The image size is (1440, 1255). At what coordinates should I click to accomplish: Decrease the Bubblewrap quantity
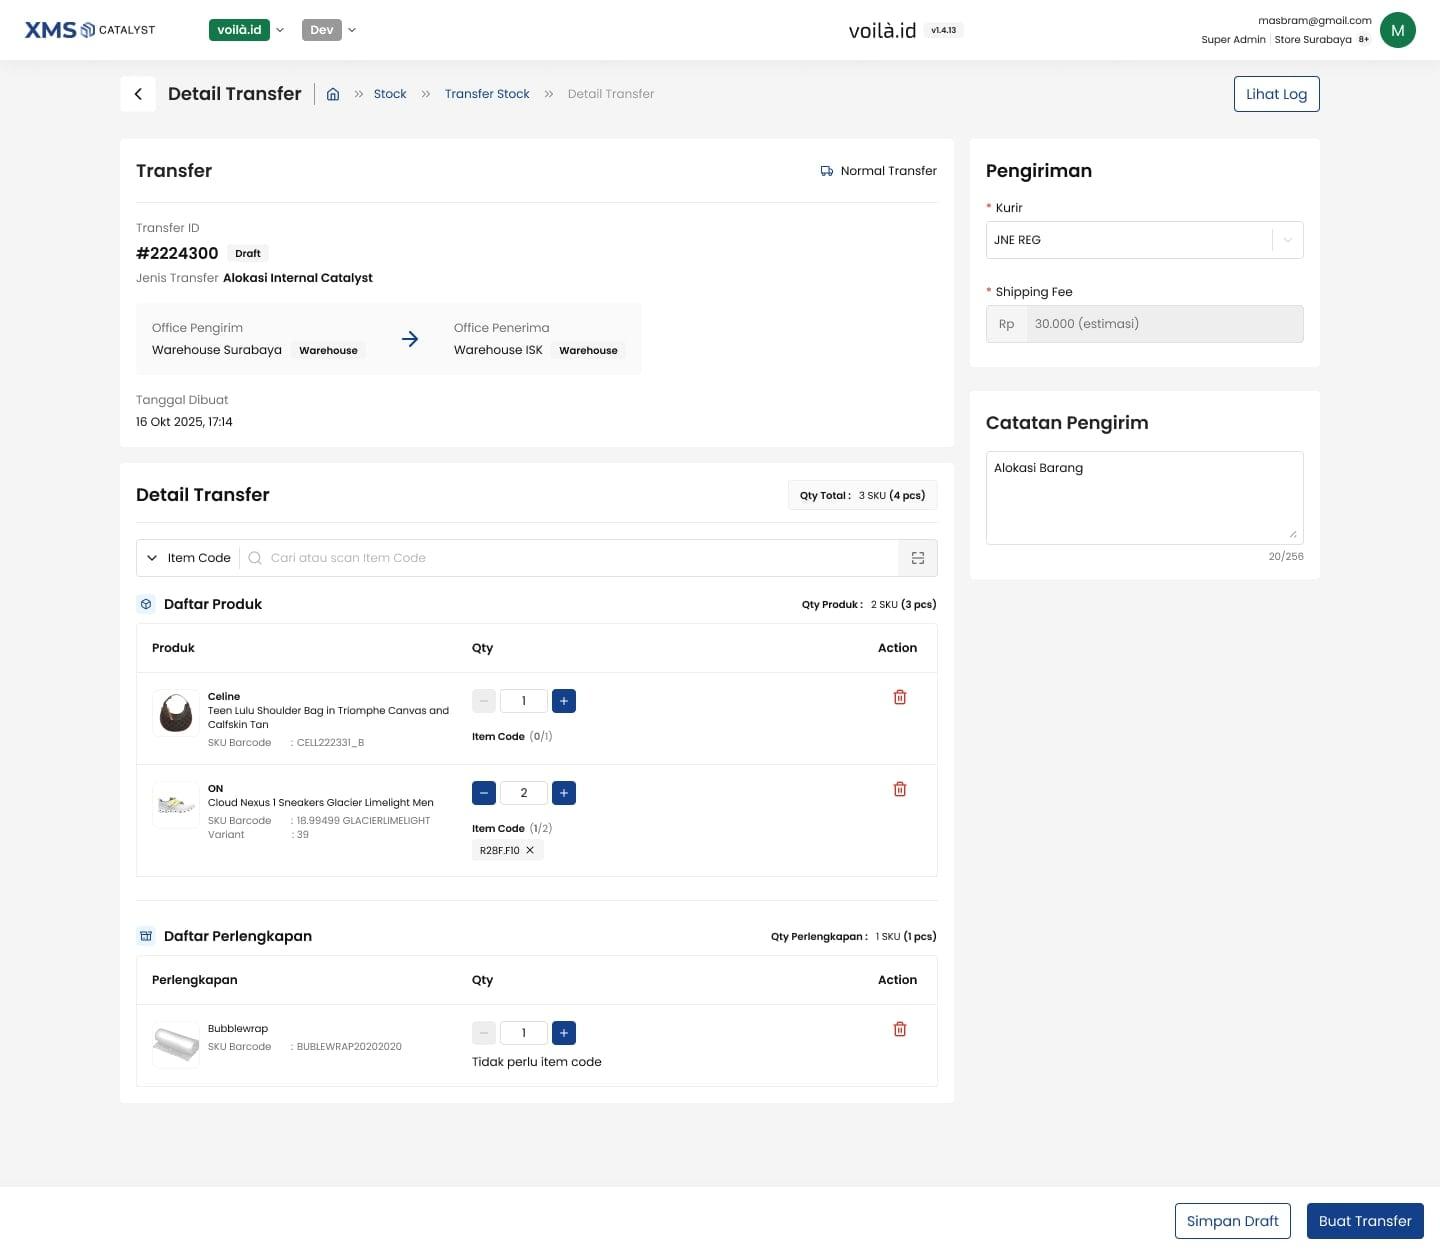tap(484, 1033)
